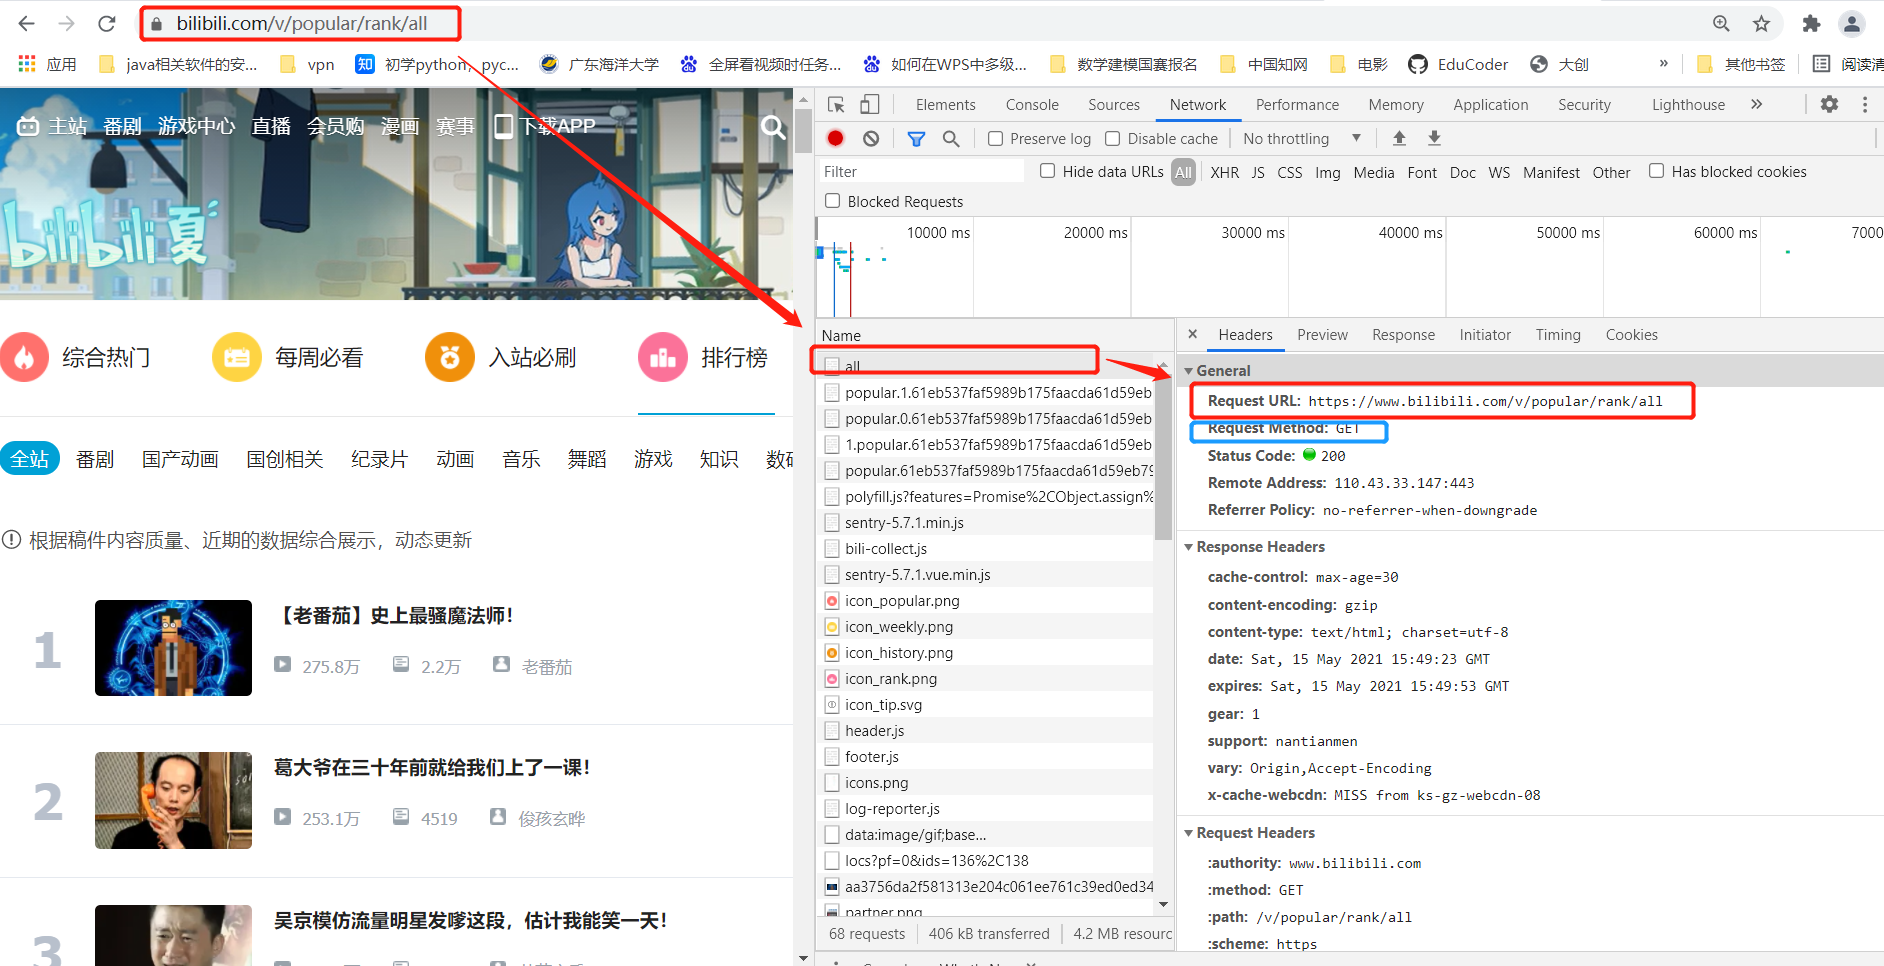Select the All filter type button
The image size is (1884, 966).
point(1183,172)
